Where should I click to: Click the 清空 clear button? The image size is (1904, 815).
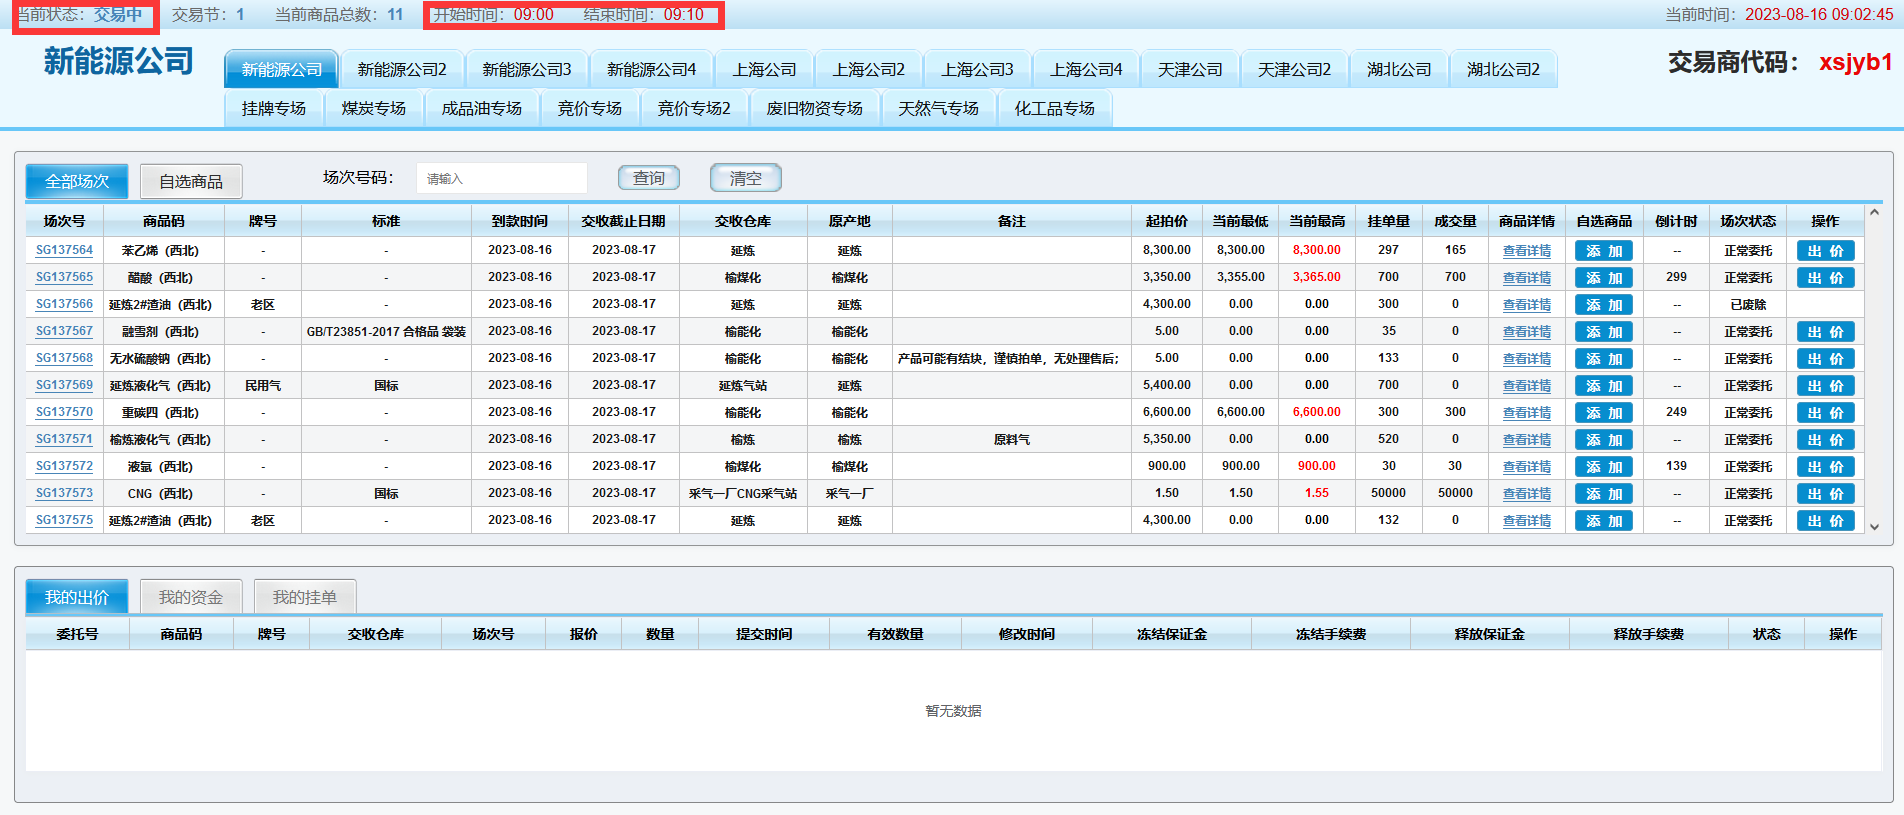745,178
